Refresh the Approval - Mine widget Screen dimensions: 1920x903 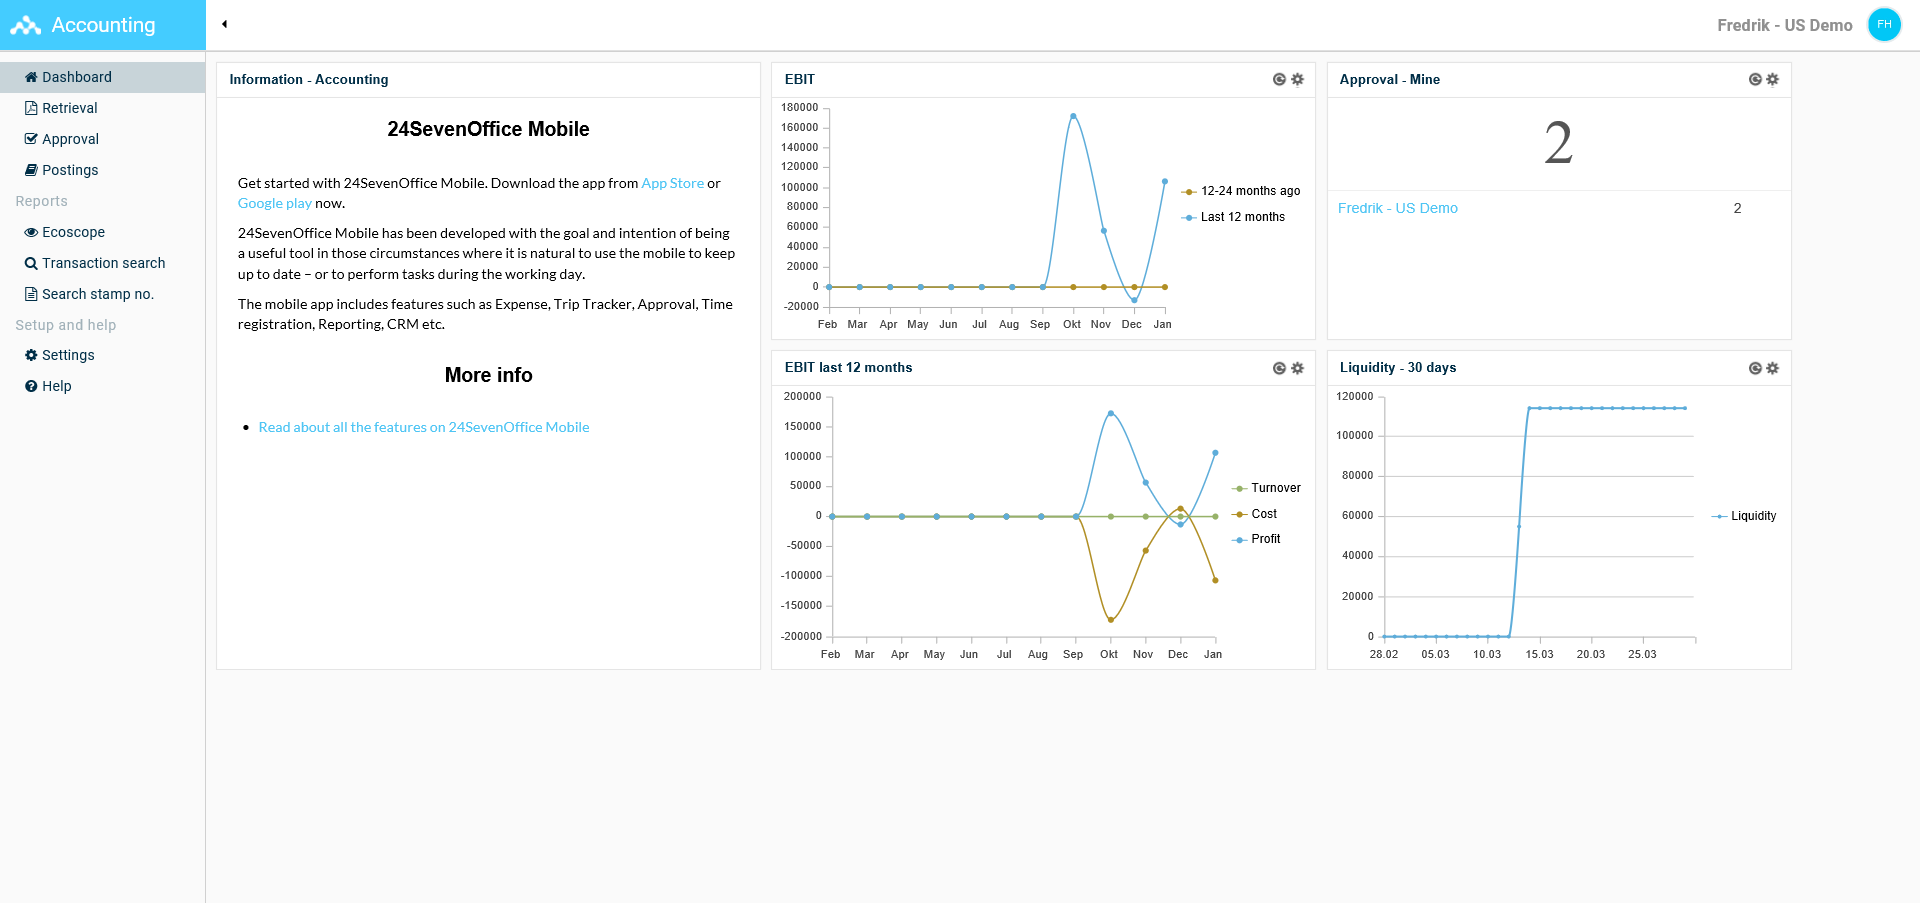[x=1755, y=79]
